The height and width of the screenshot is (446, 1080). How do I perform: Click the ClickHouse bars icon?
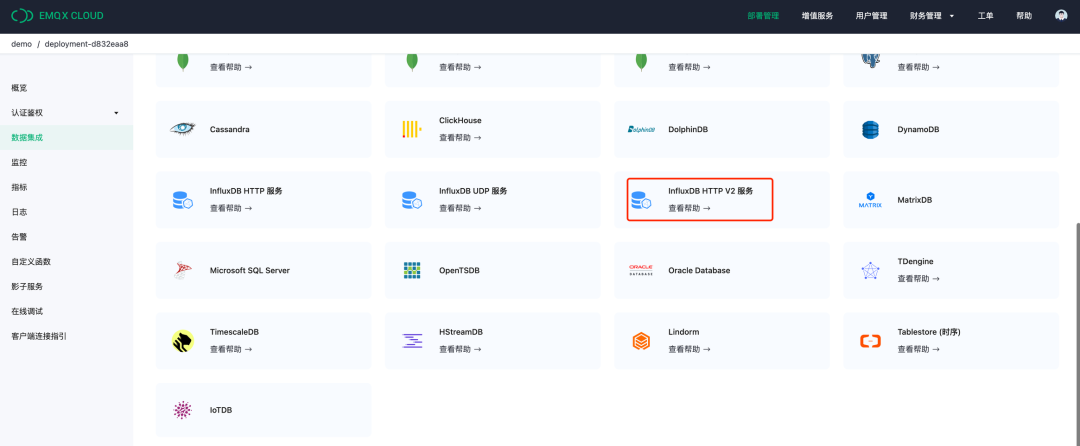(x=411, y=129)
